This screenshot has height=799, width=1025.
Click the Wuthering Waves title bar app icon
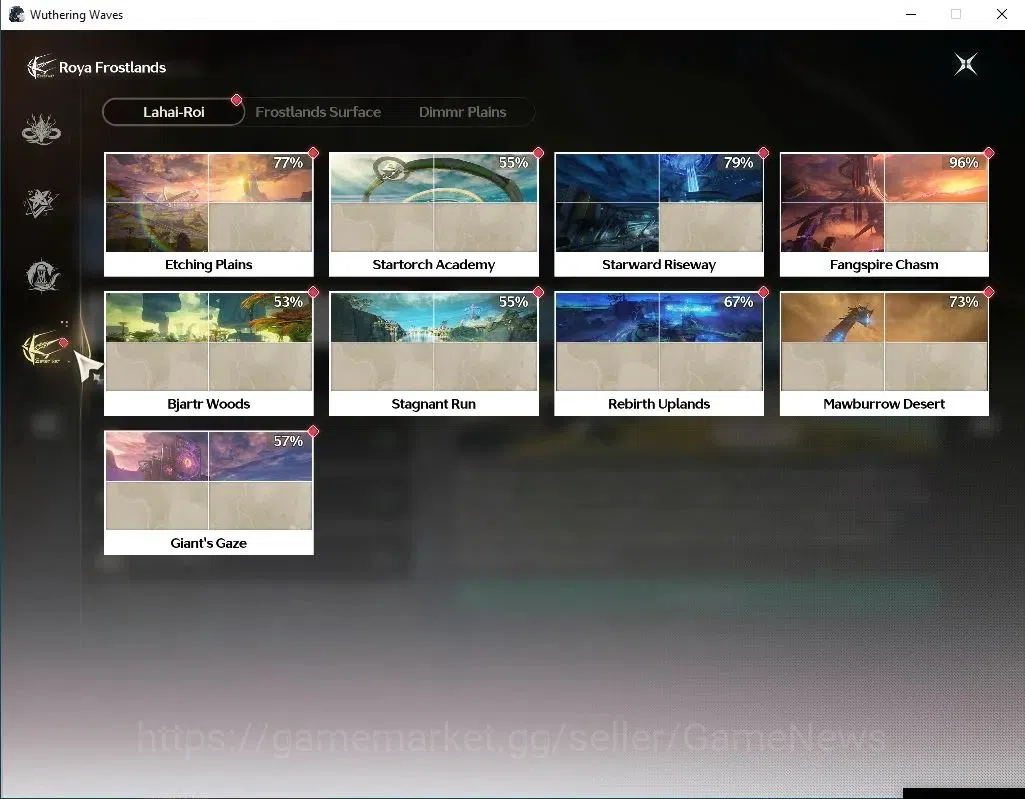[x=16, y=14]
